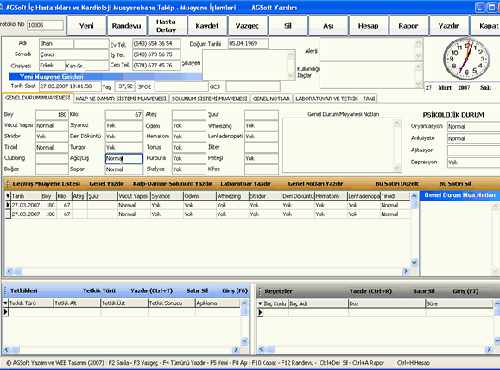Click the Ateş input field
Image resolution: width=500 pixels, height=370 pixels.
pos(189,115)
